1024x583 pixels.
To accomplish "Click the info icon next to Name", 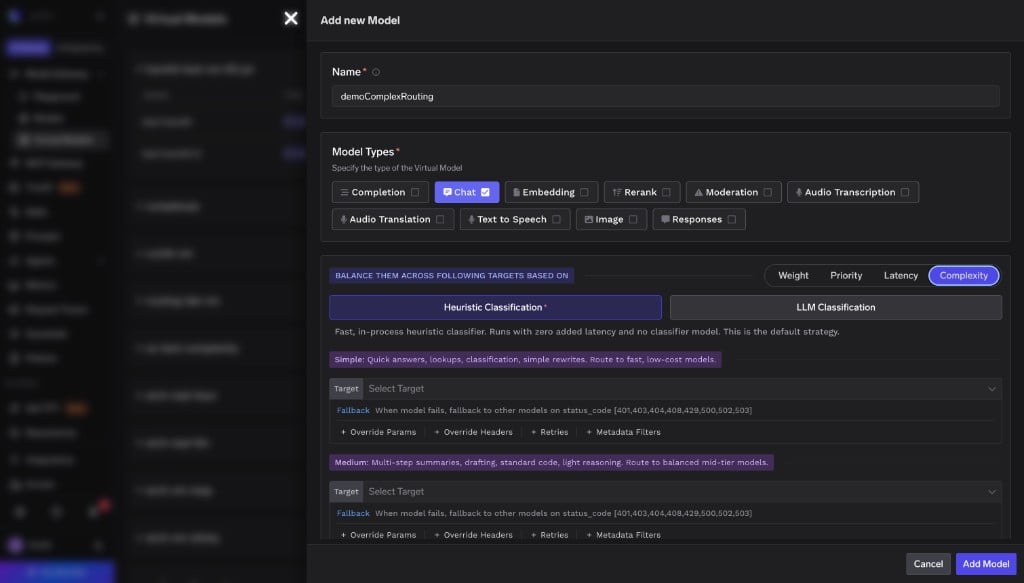I will click(x=376, y=72).
